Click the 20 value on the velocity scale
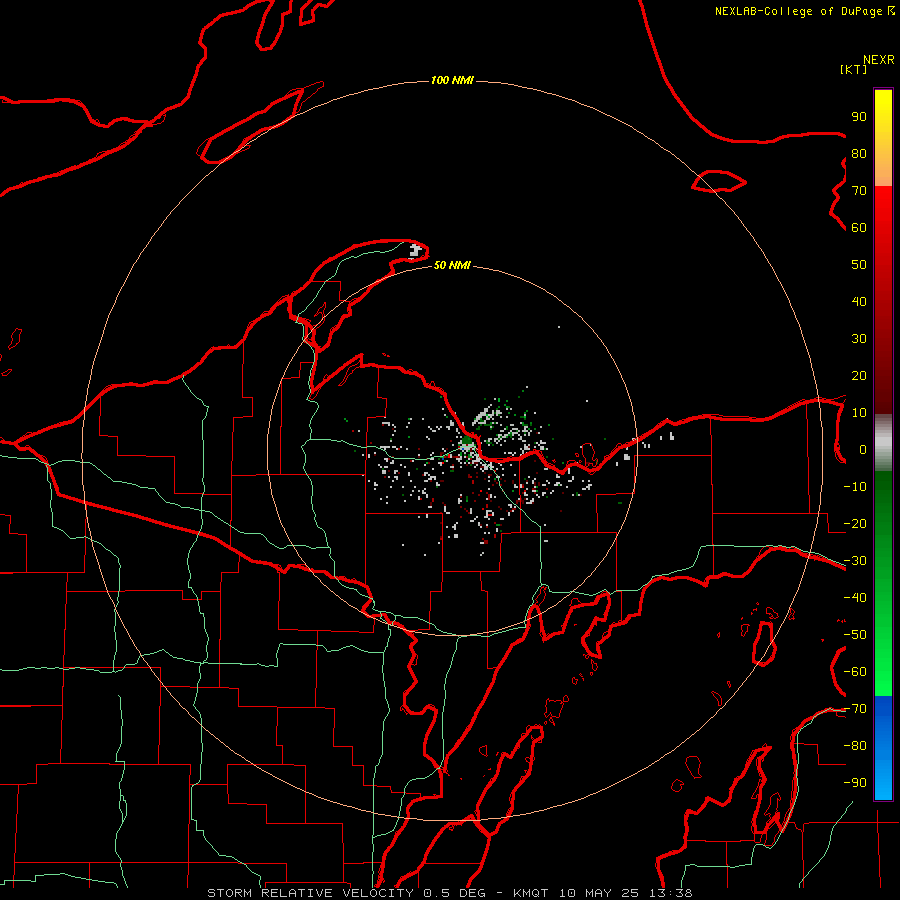This screenshot has height=900, width=900. [x=859, y=376]
